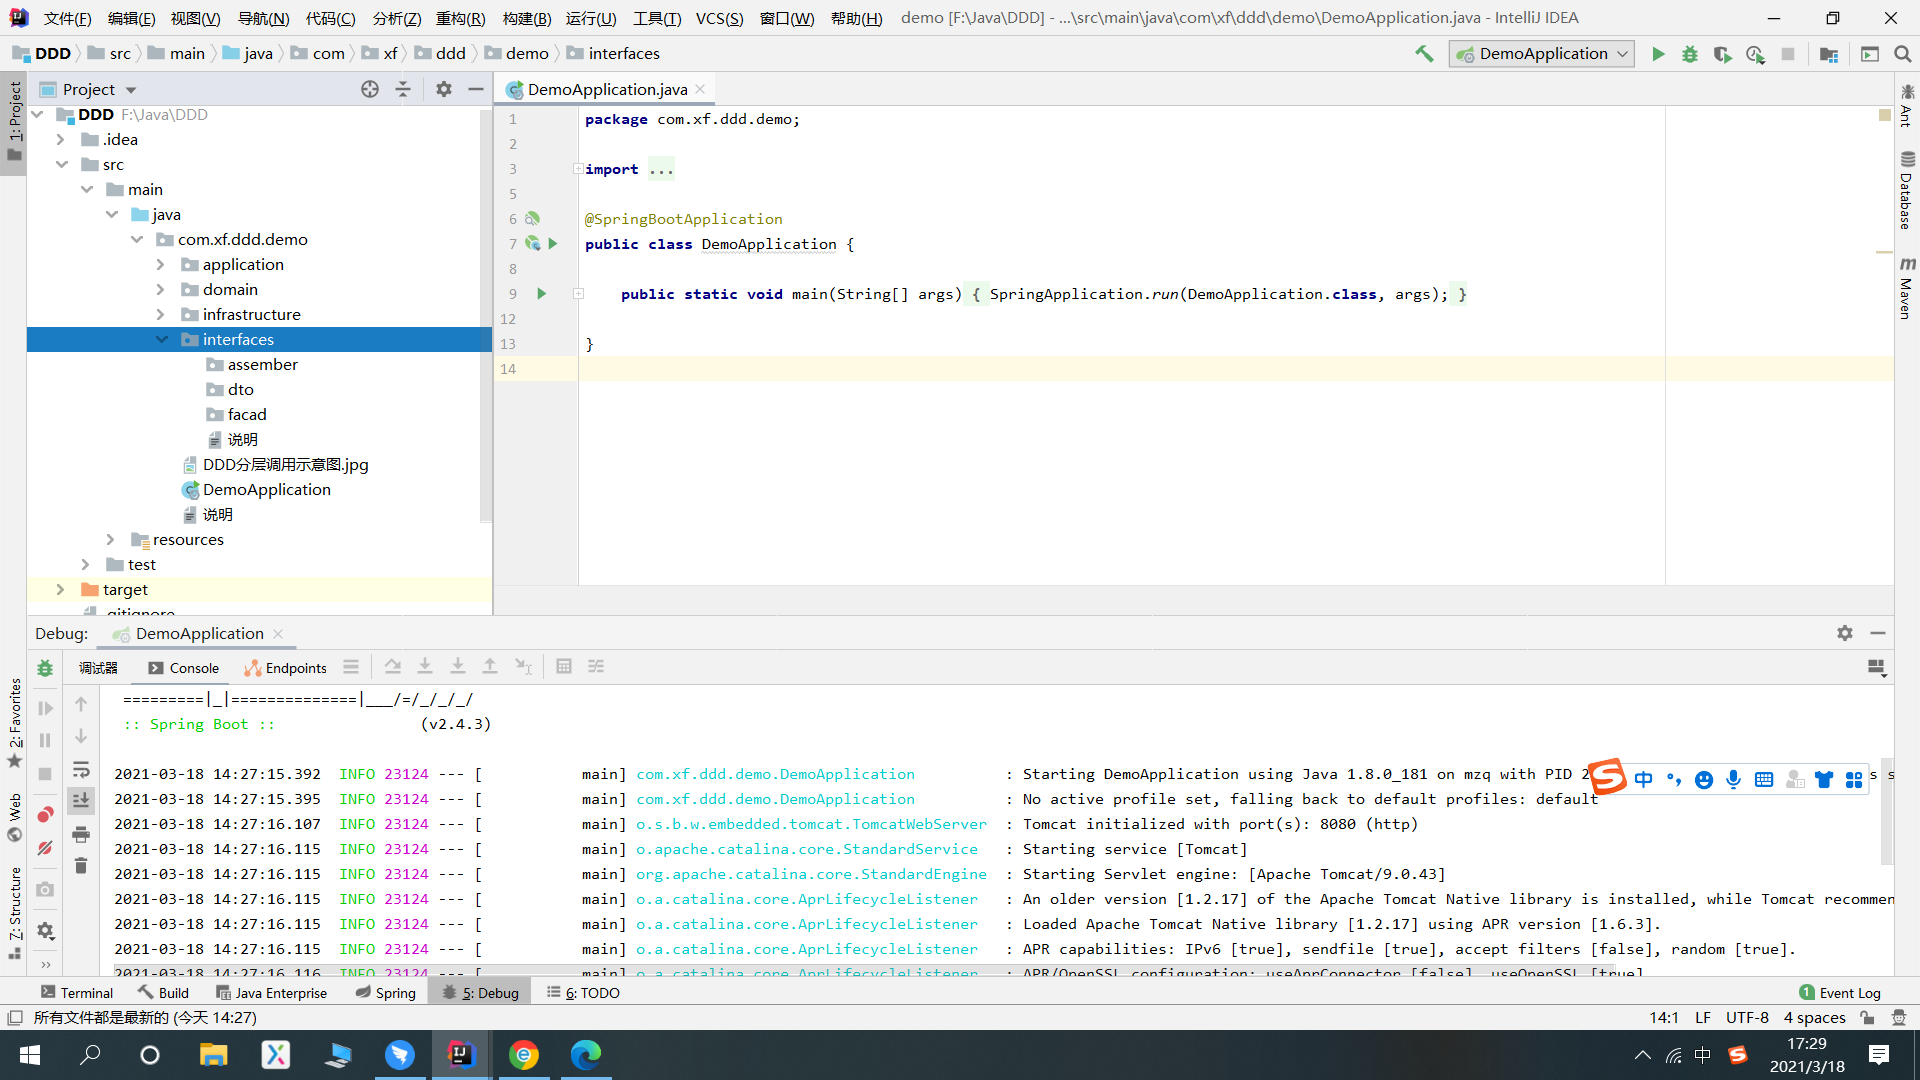Click the Search Everywhere magnifier icon
This screenshot has width=1920, height=1080.
click(x=1902, y=54)
